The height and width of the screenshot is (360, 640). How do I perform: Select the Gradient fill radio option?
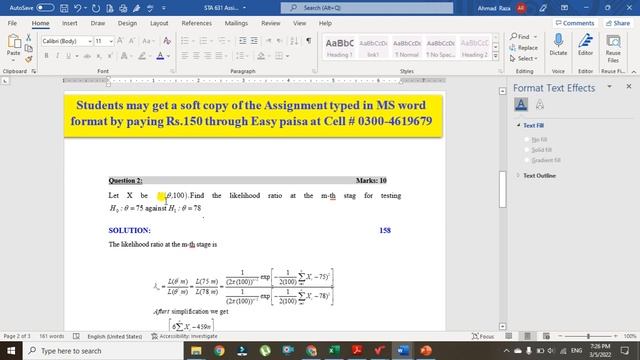pos(527,160)
